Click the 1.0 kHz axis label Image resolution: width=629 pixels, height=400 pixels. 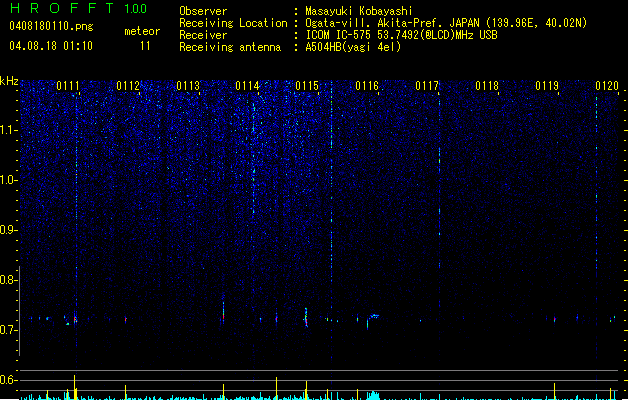[x=9, y=180]
